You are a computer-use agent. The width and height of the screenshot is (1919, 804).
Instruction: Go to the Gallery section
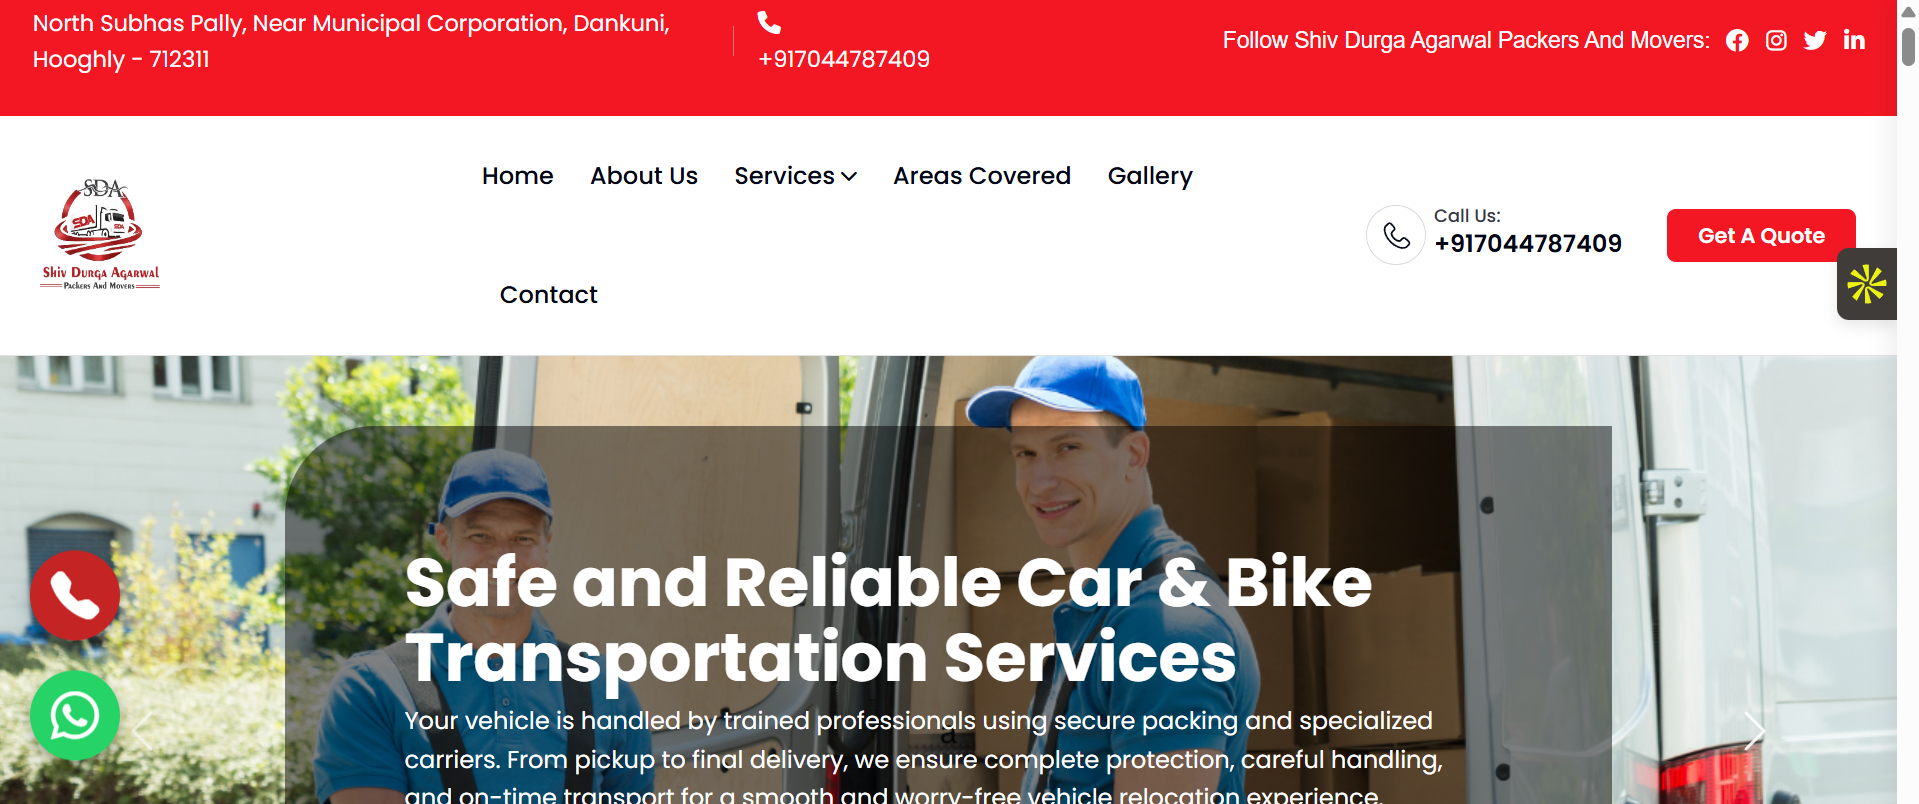1149,176
